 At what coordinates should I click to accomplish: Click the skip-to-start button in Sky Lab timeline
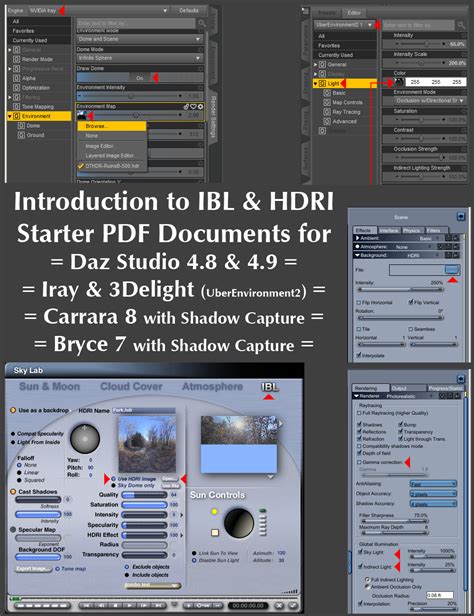tap(87, 605)
